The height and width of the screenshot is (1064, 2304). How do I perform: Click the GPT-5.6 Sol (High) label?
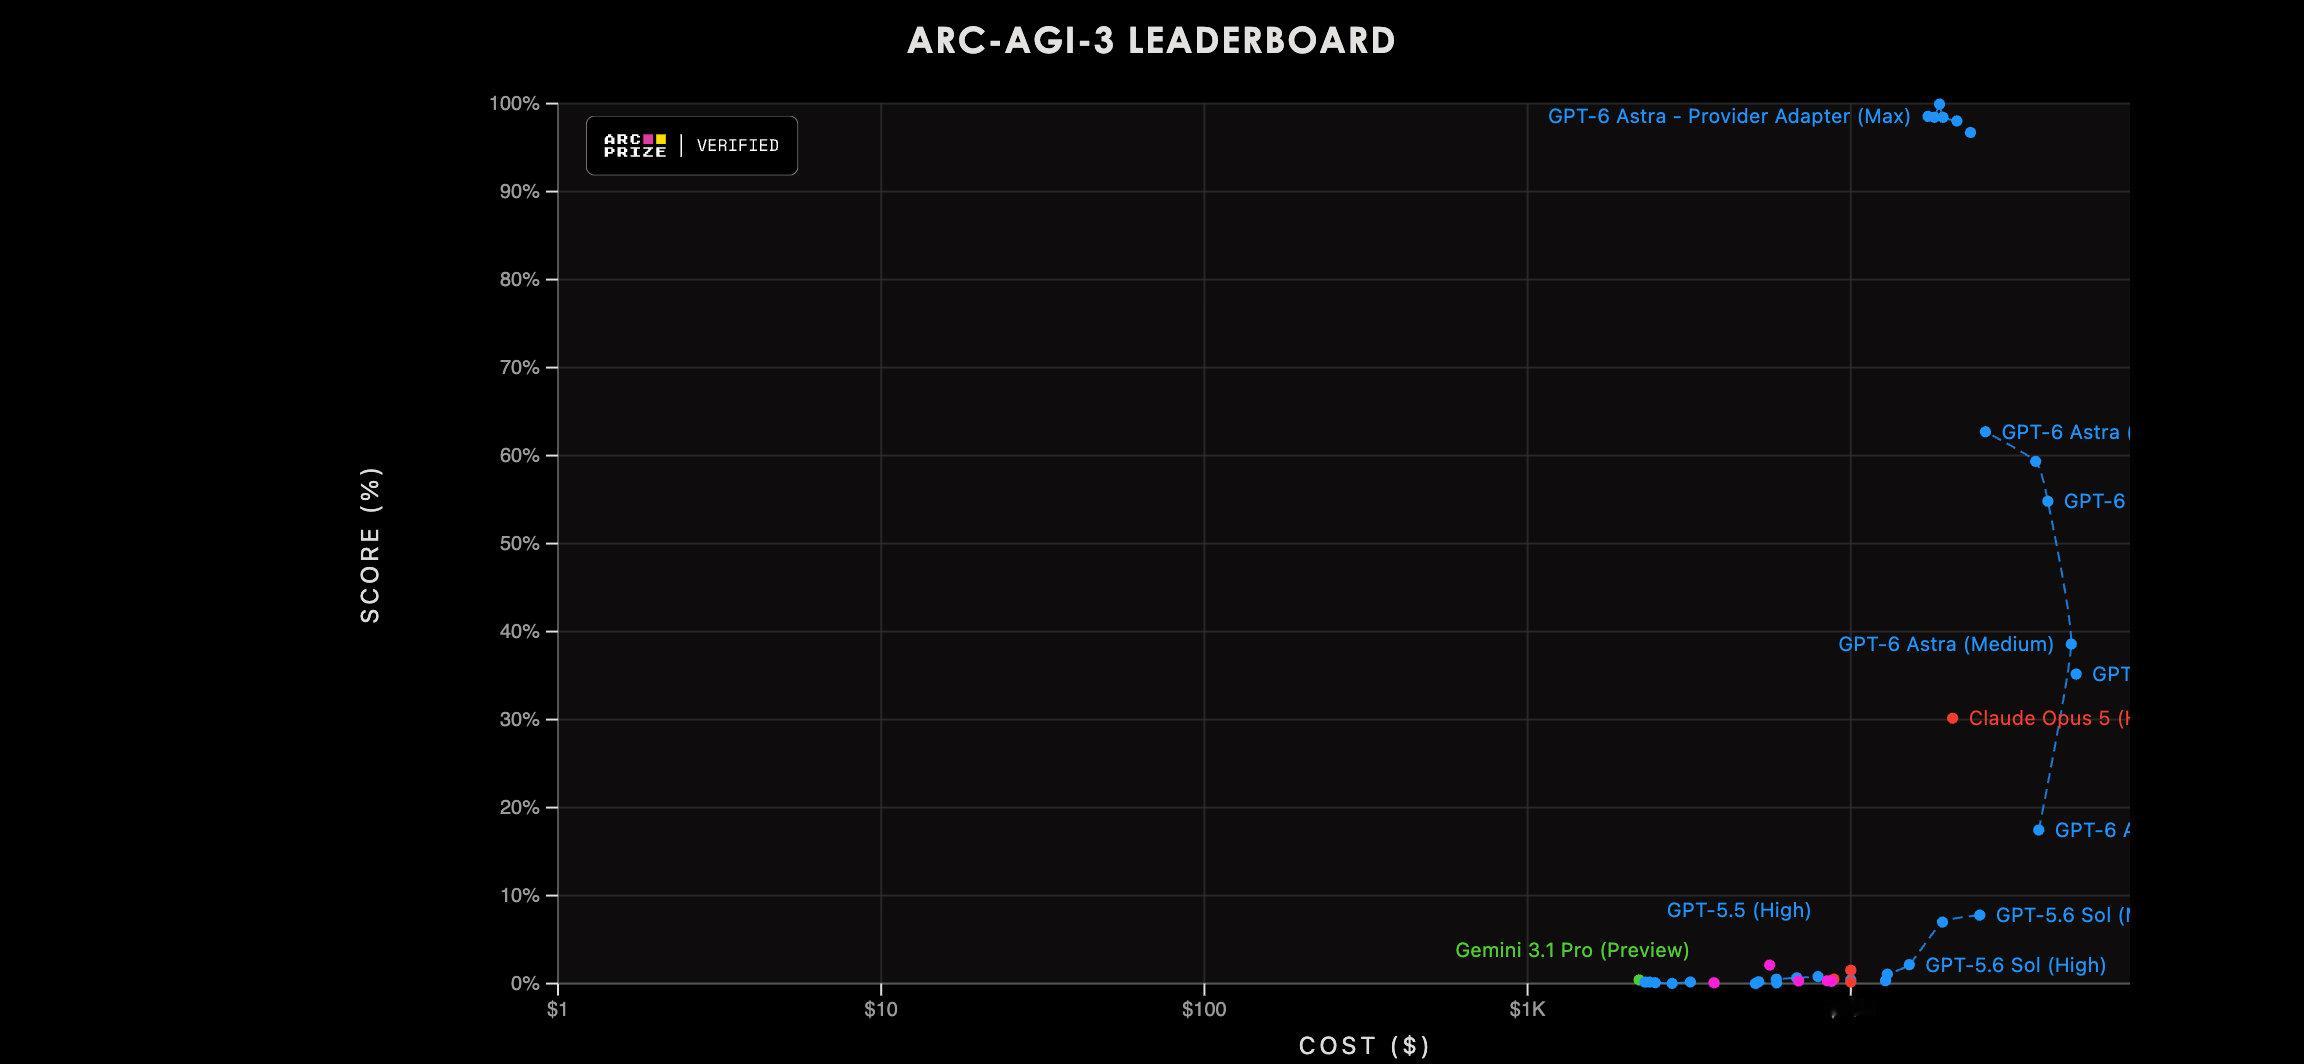pyautogui.click(x=2015, y=965)
